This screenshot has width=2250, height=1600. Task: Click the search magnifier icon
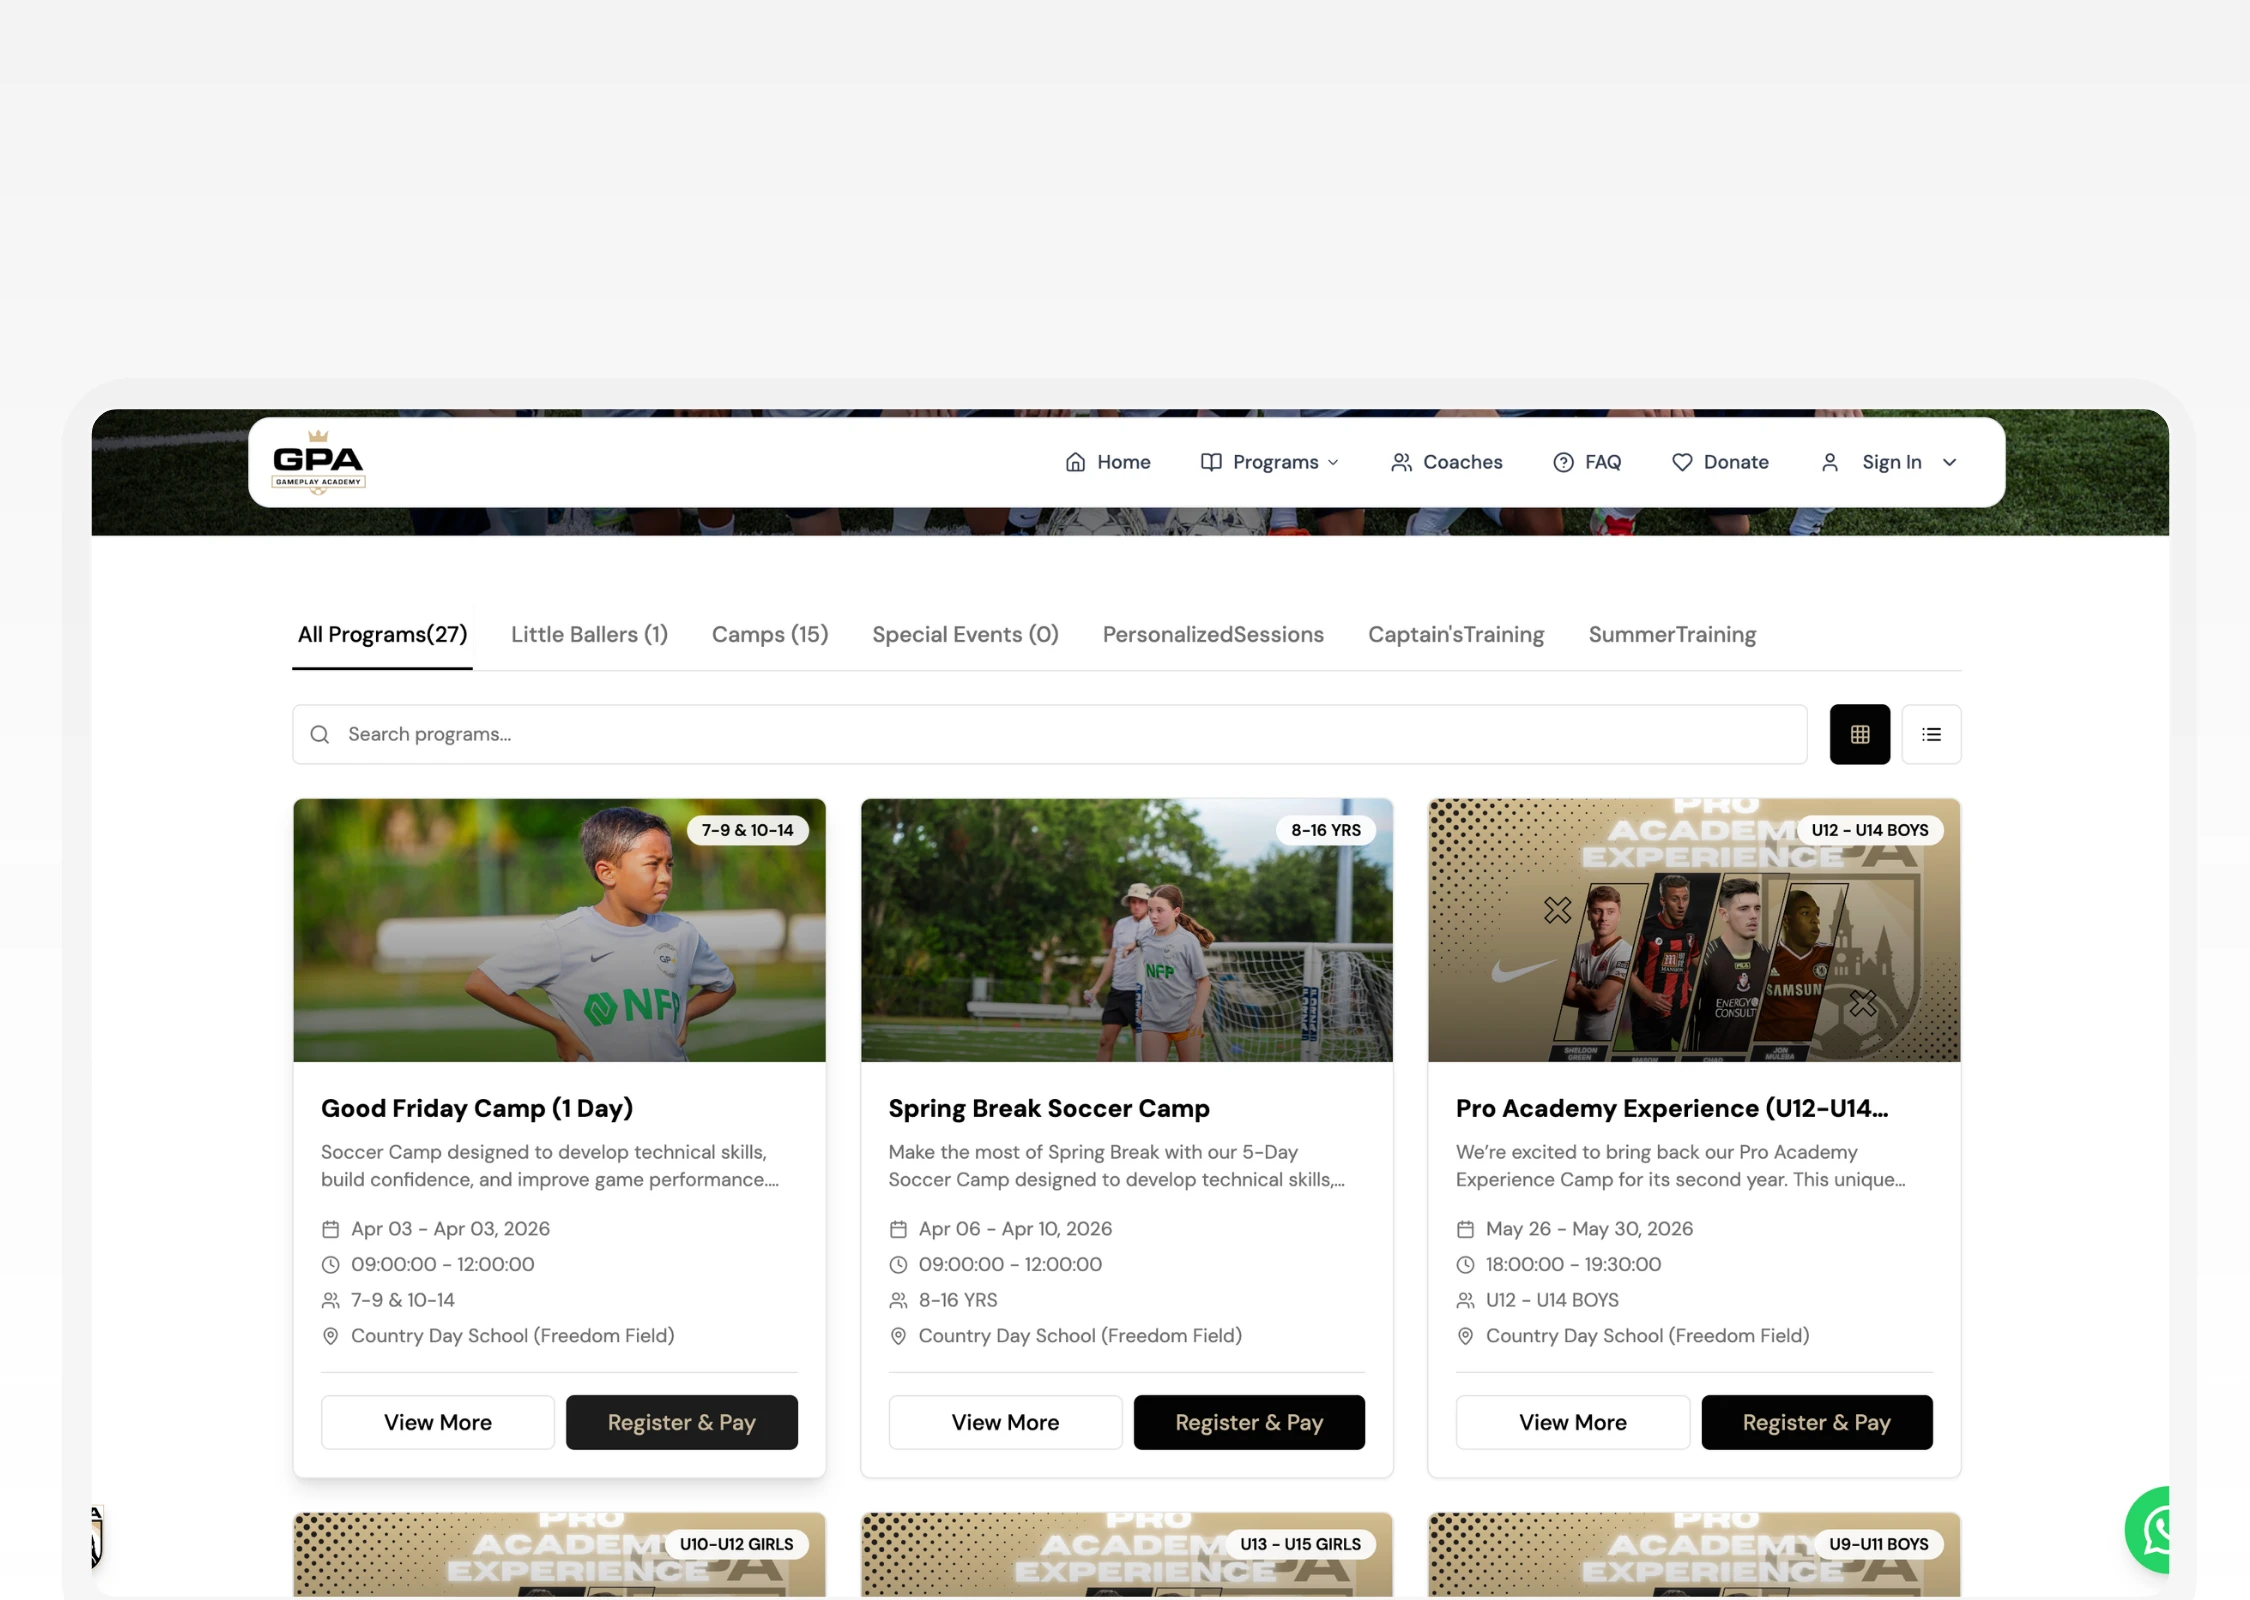320,734
